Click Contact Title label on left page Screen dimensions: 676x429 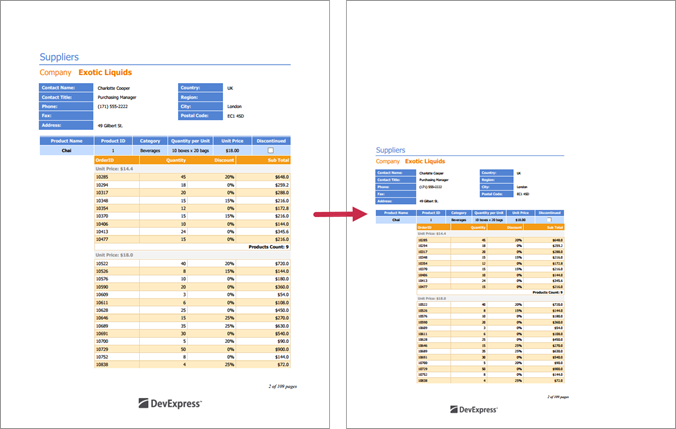coord(66,97)
